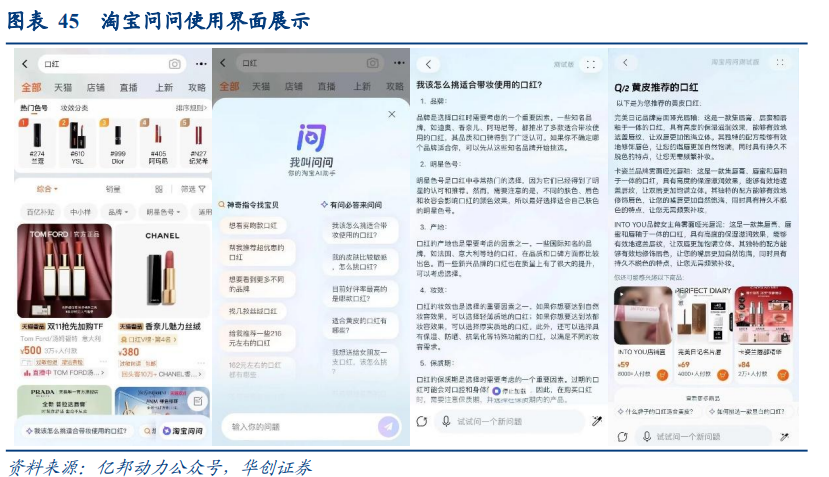
Task: Toggle the 百亿补贴 filter chip
Action: point(41,212)
